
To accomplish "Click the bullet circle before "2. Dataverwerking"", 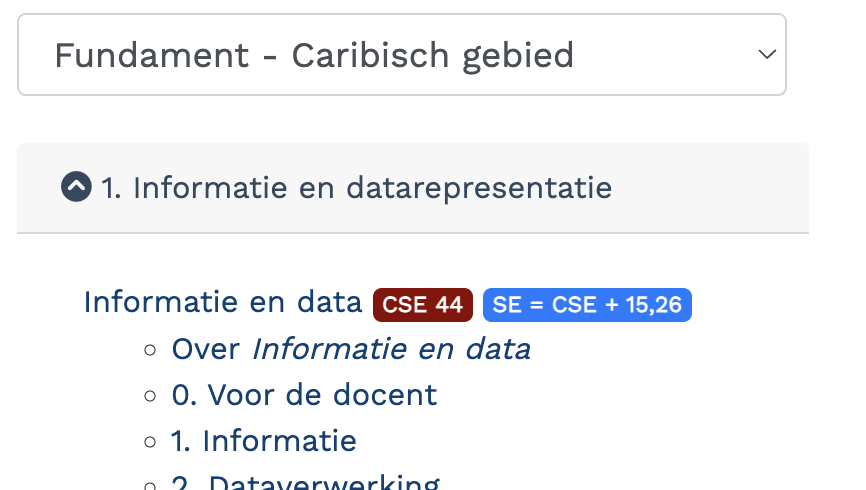I will (x=150, y=484).
